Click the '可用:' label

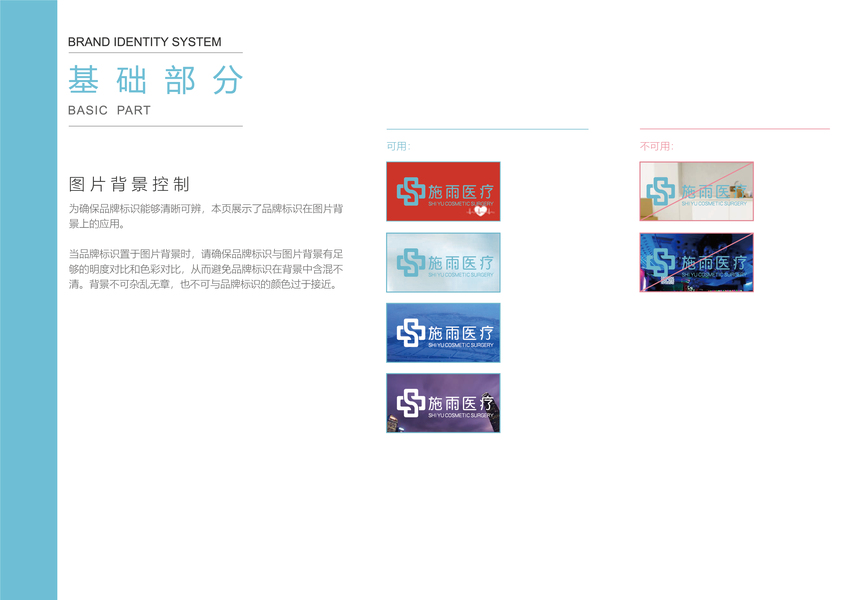tap(399, 146)
